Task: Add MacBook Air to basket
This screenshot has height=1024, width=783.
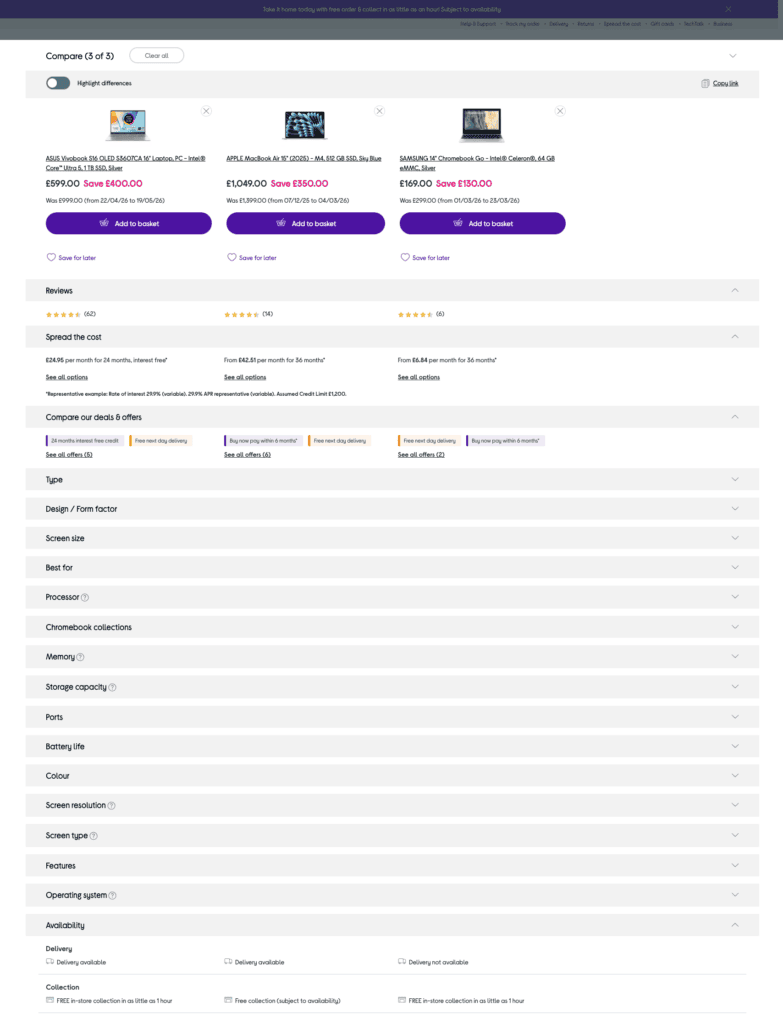Action: [x=306, y=223]
